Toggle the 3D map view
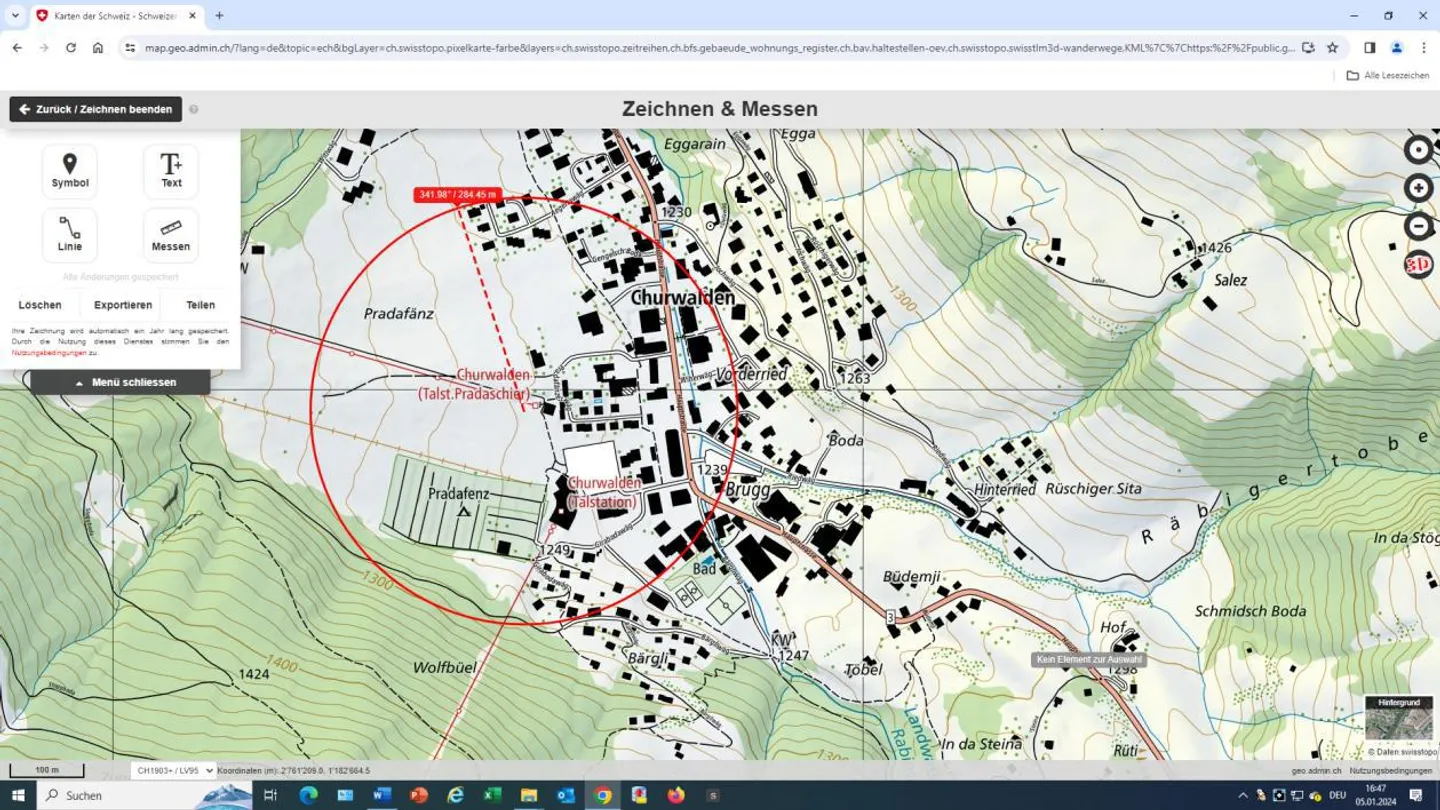1440x810 pixels. point(1418,264)
